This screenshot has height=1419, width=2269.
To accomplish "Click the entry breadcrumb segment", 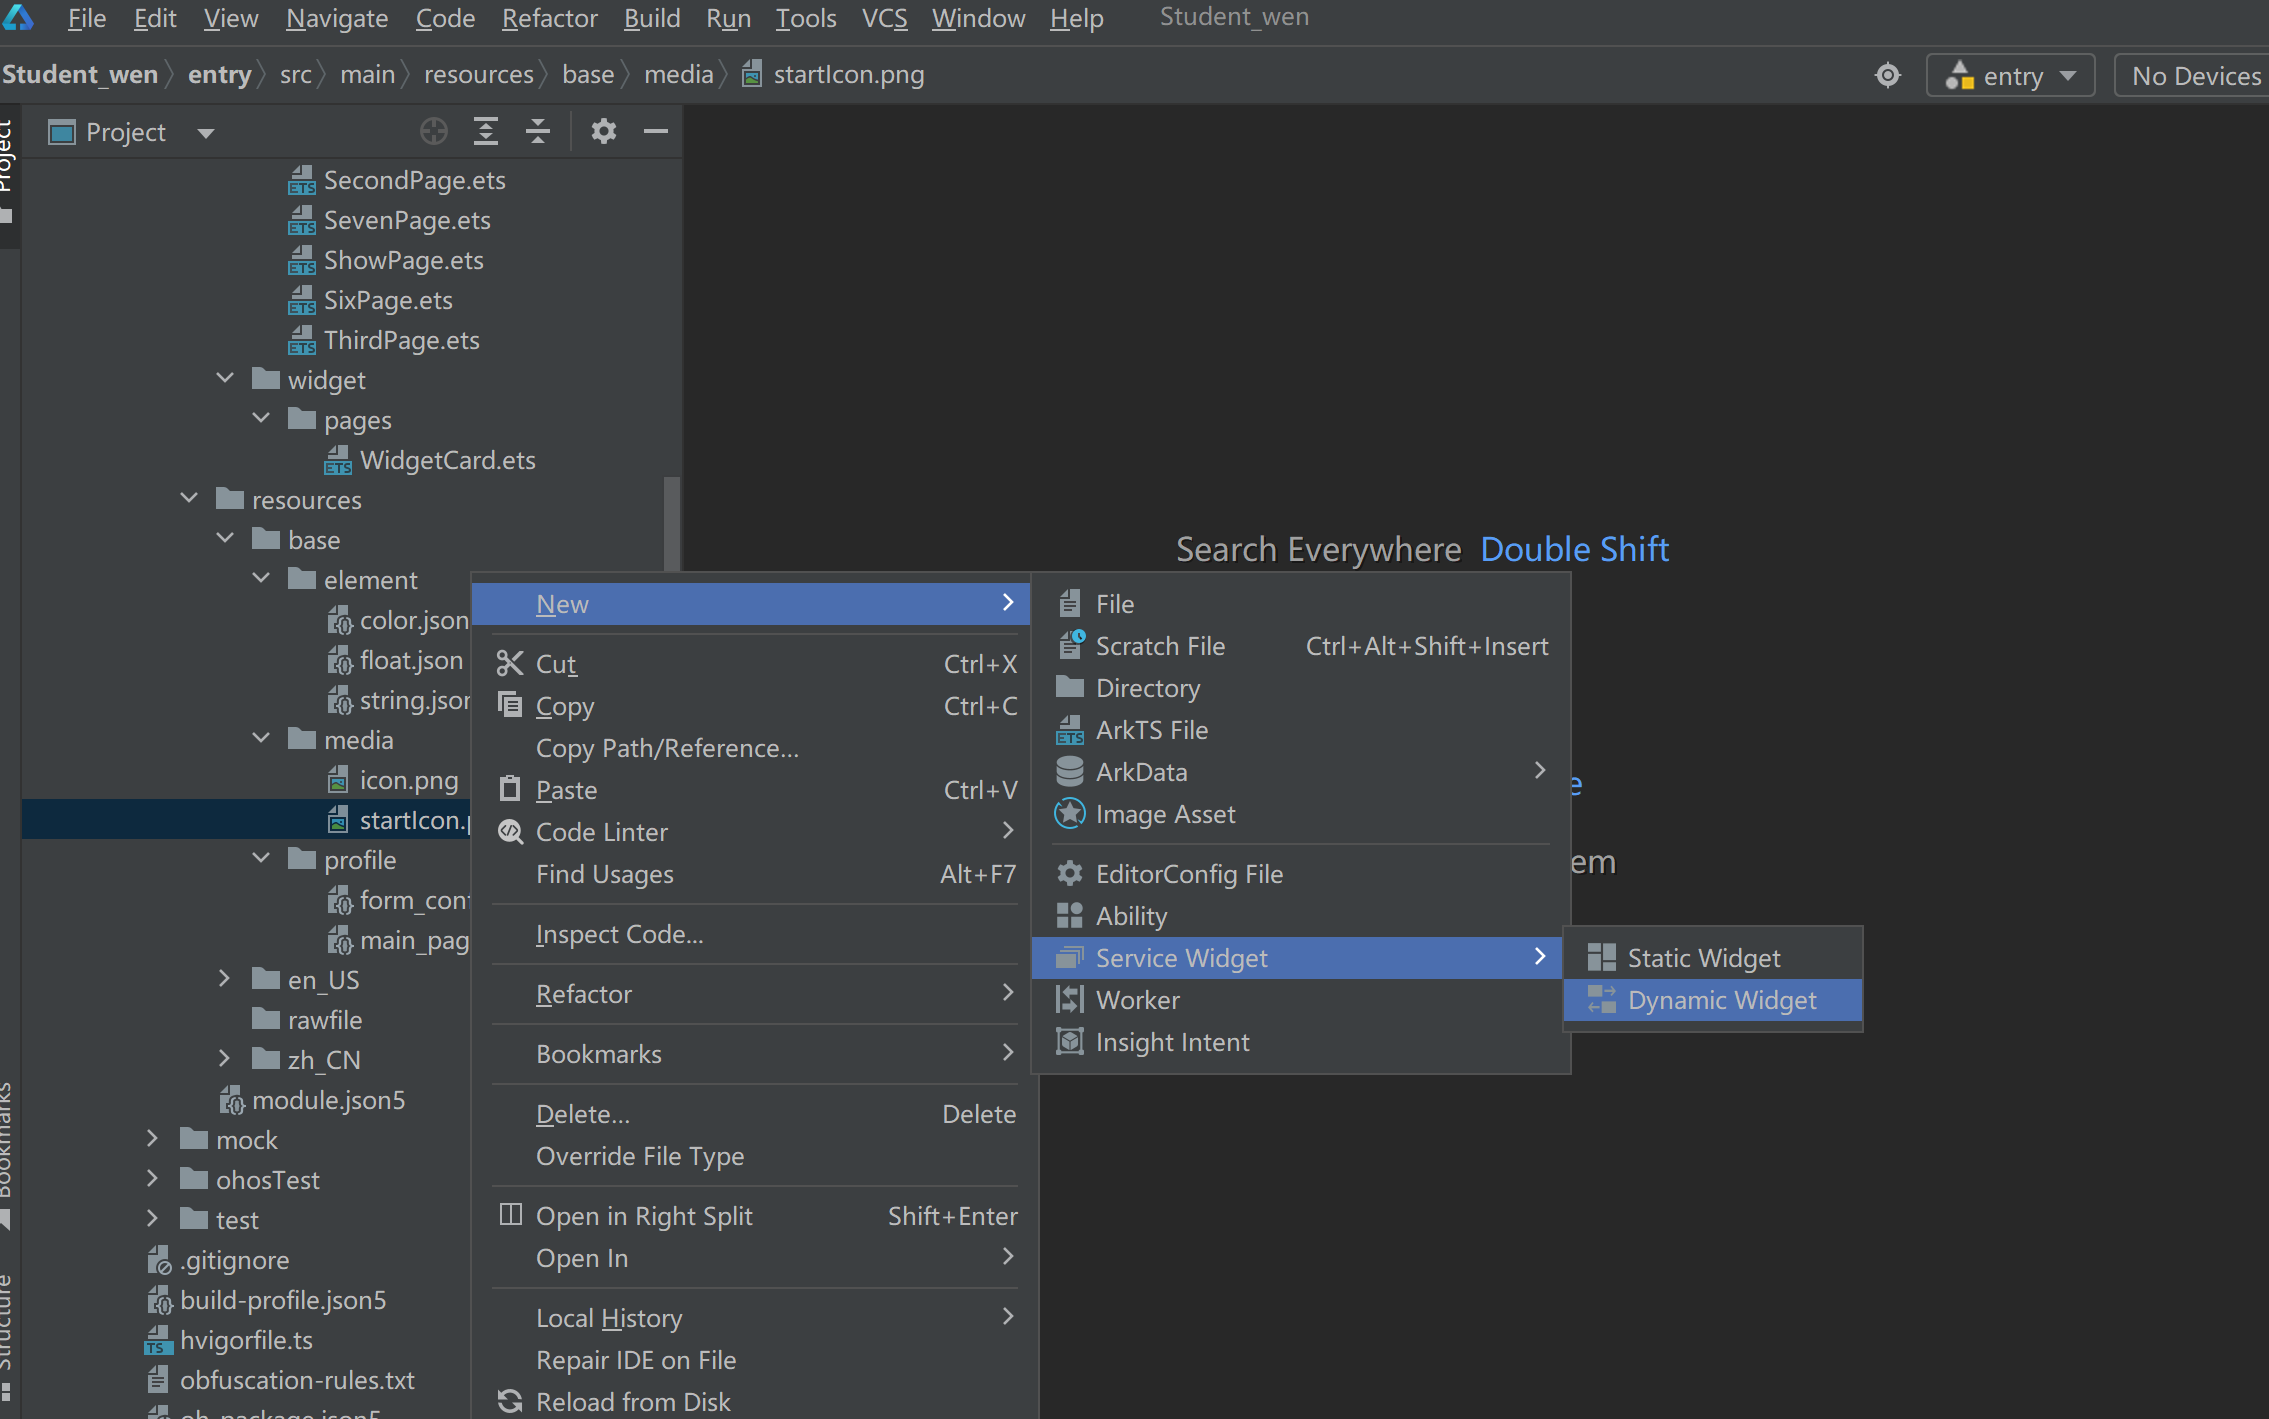I will coord(219,75).
